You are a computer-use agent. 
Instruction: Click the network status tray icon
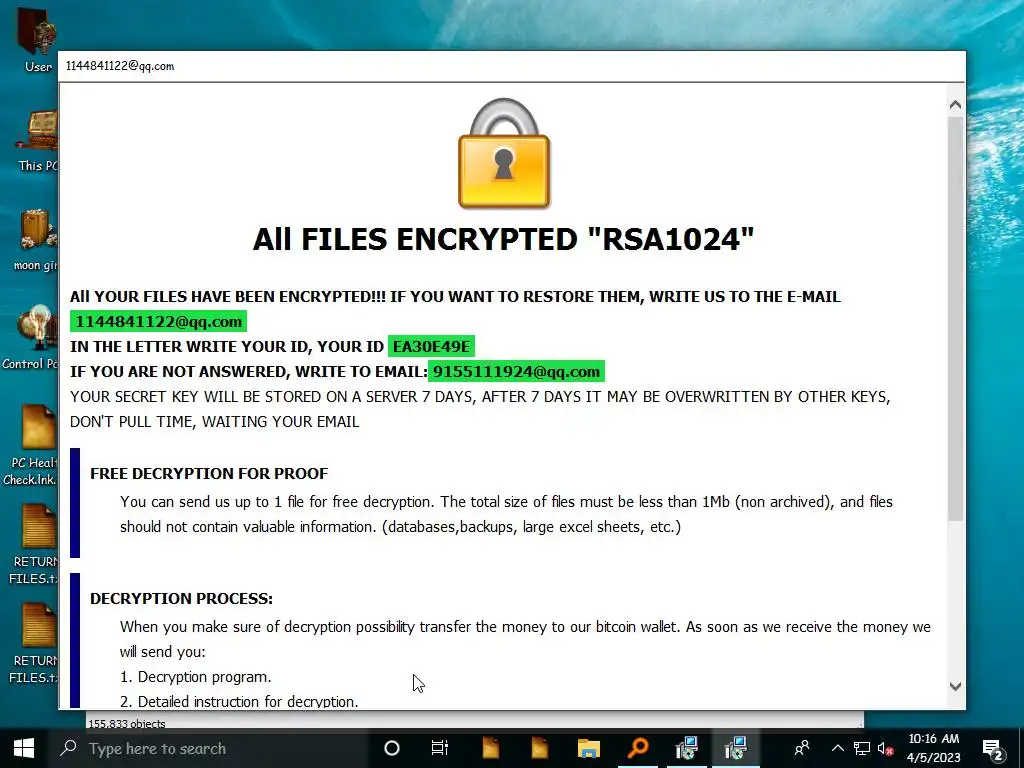pos(862,749)
